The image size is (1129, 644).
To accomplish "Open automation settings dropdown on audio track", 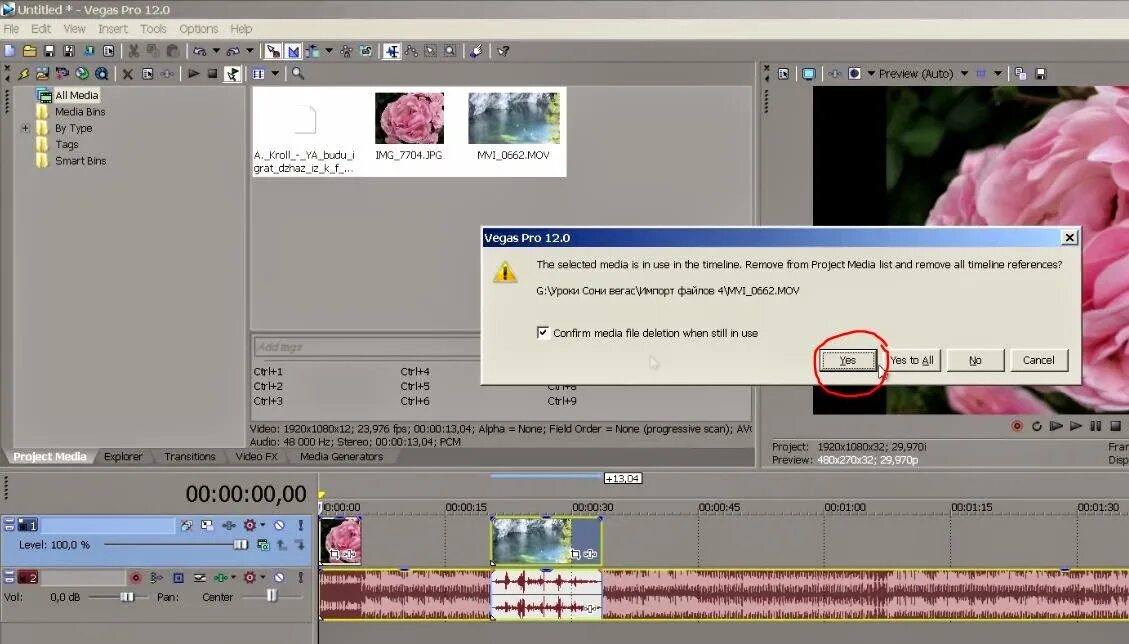I will tap(263, 578).
